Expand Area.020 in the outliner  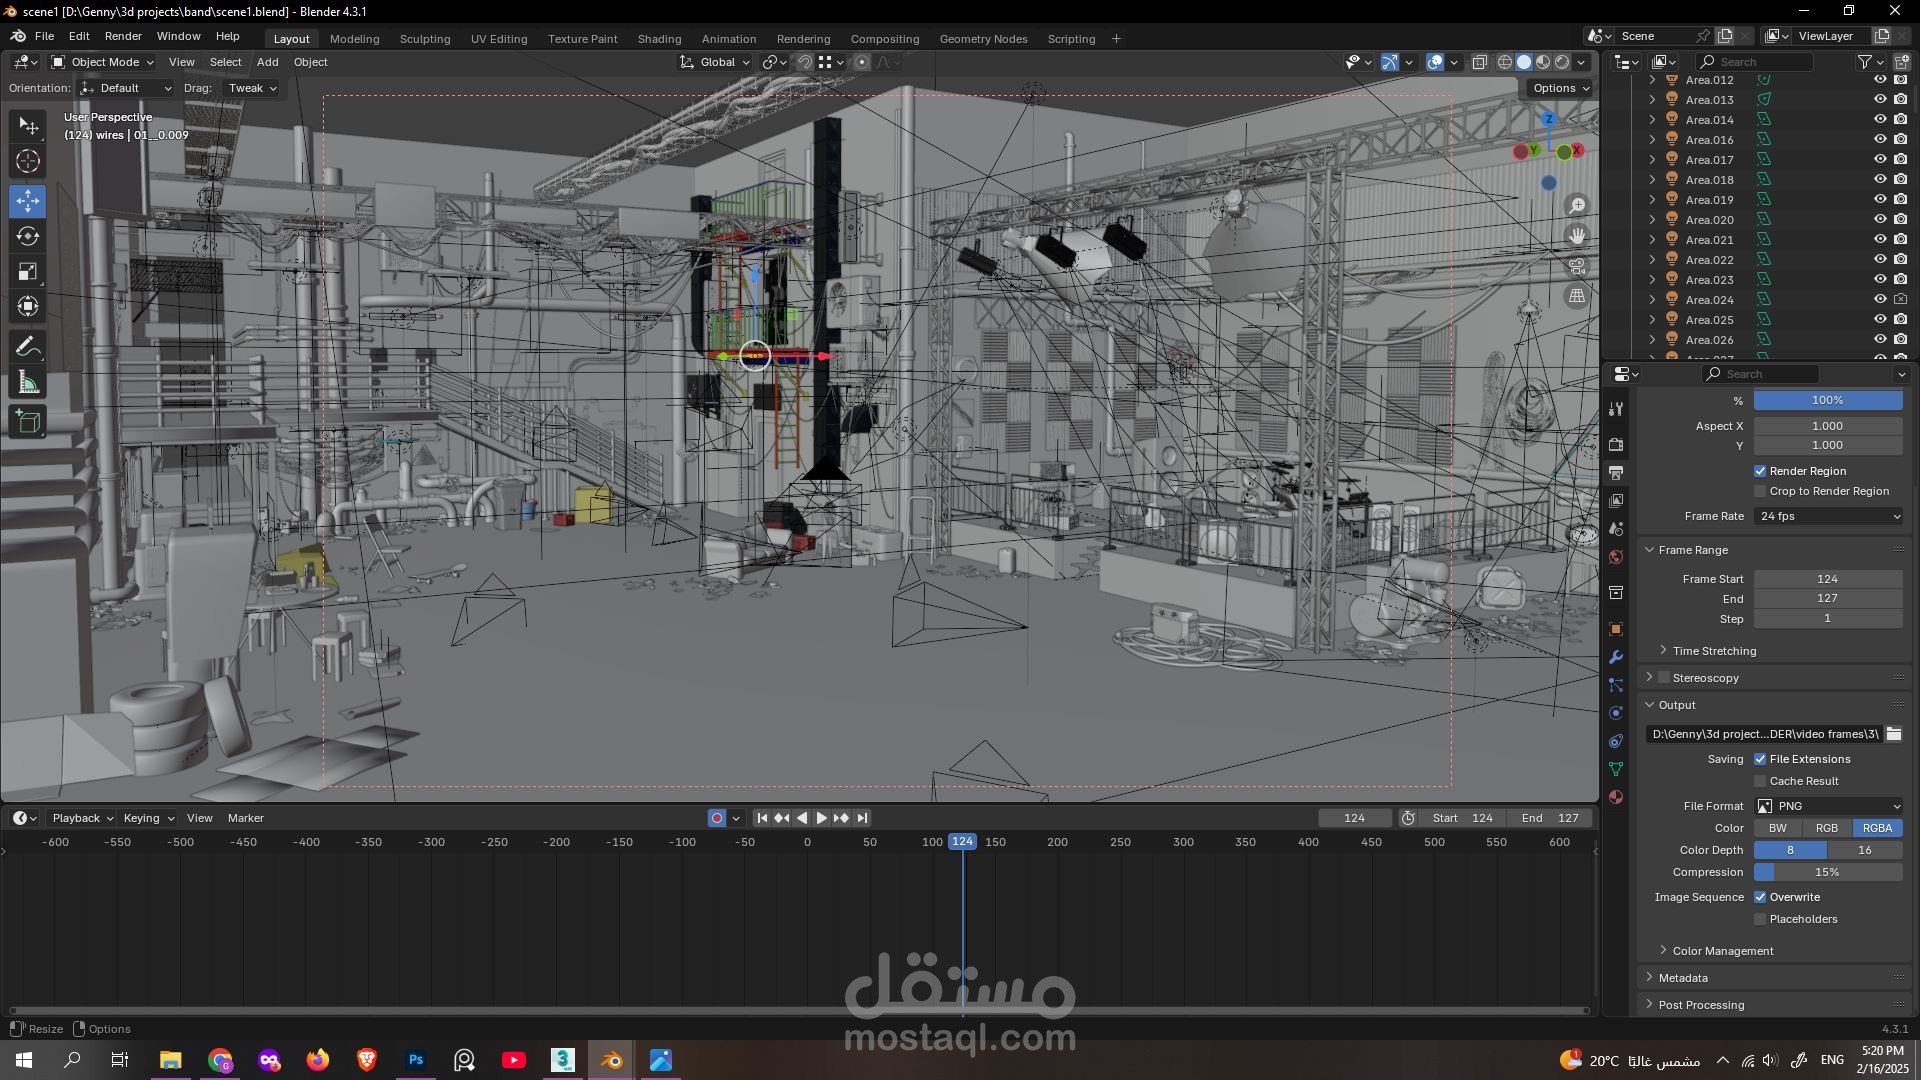point(1652,220)
